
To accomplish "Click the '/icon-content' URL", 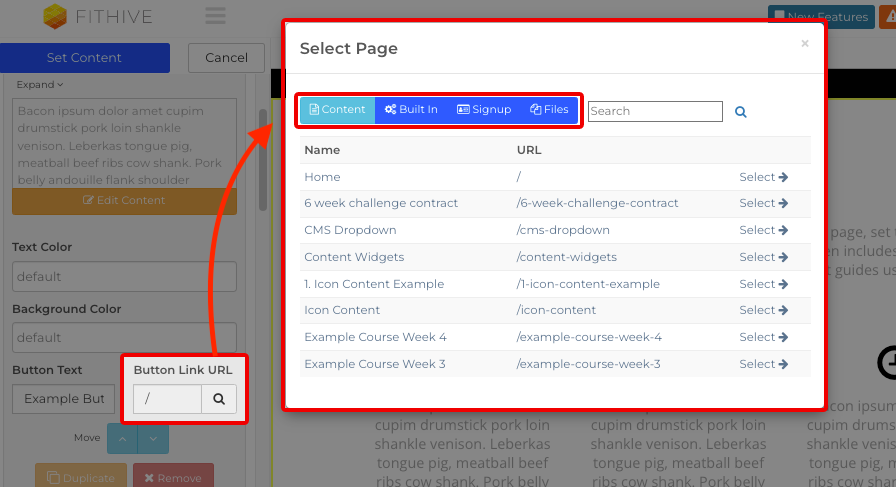I will 556,310.
